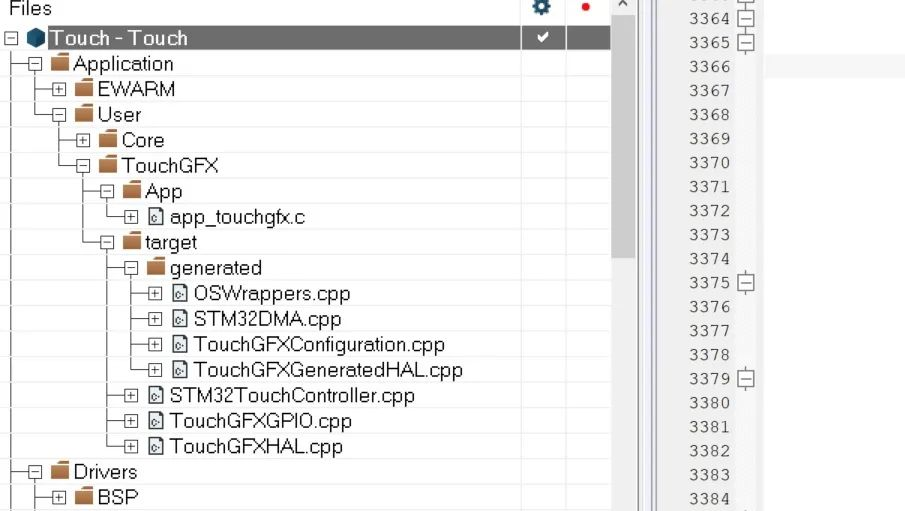
Task: Expand OSWrappers.cpp file node
Action: pos(155,293)
